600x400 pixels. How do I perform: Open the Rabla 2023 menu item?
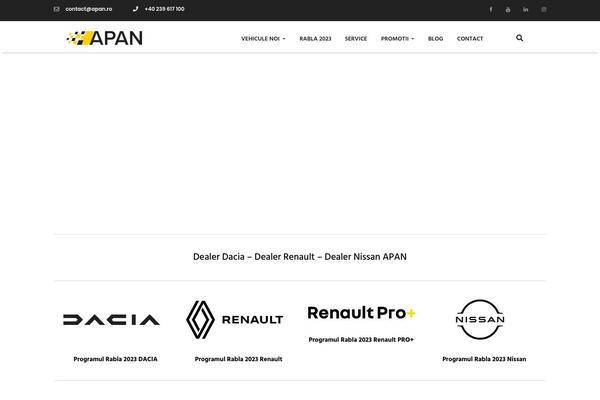(315, 39)
